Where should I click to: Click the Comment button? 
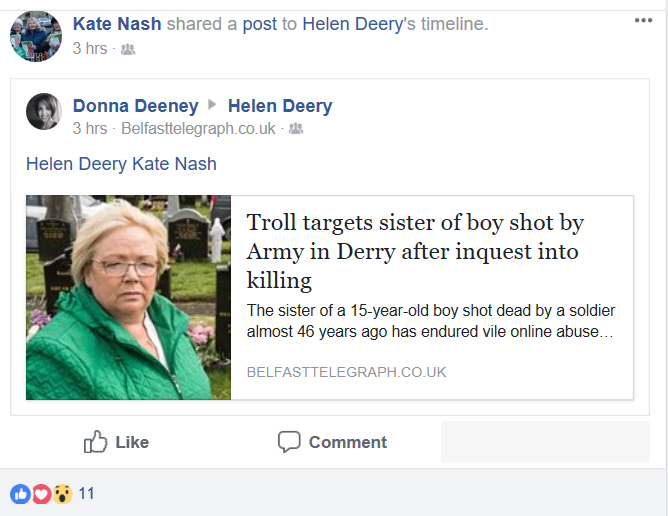point(332,442)
